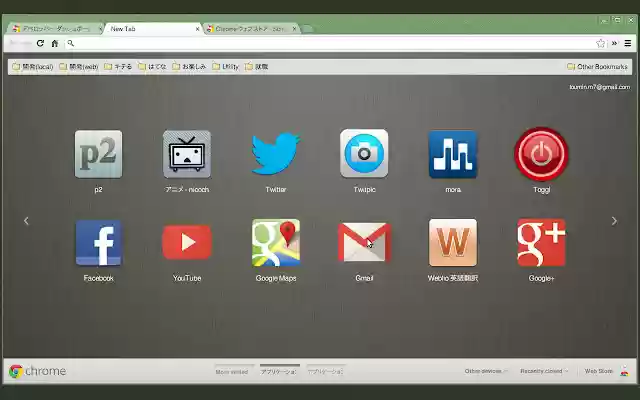Start the Toggl timer app
Screen dimensions: 640x400
(x=542, y=154)
